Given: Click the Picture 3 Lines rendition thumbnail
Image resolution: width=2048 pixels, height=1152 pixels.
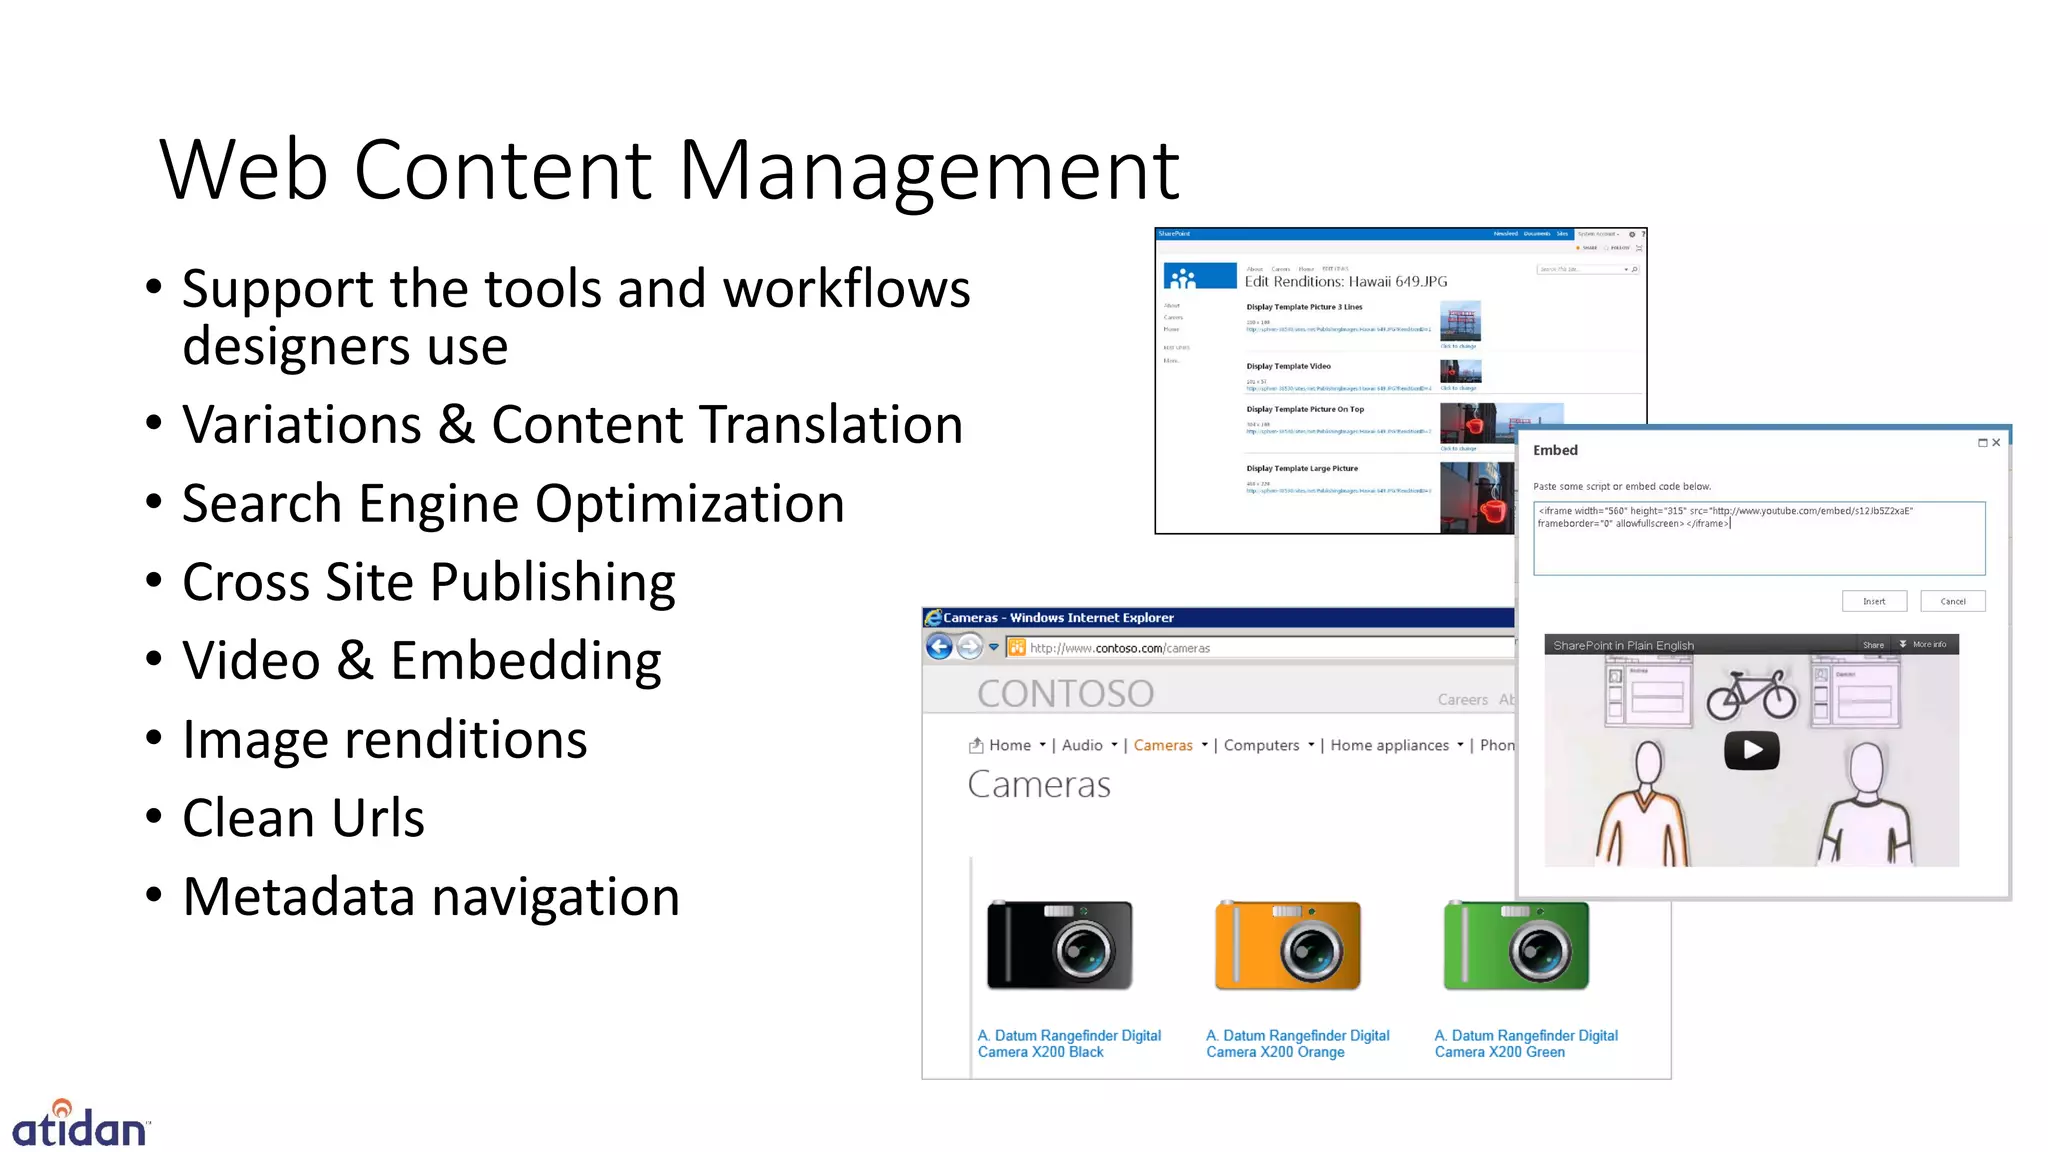Looking at the screenshot, I should pos(1460,321).
